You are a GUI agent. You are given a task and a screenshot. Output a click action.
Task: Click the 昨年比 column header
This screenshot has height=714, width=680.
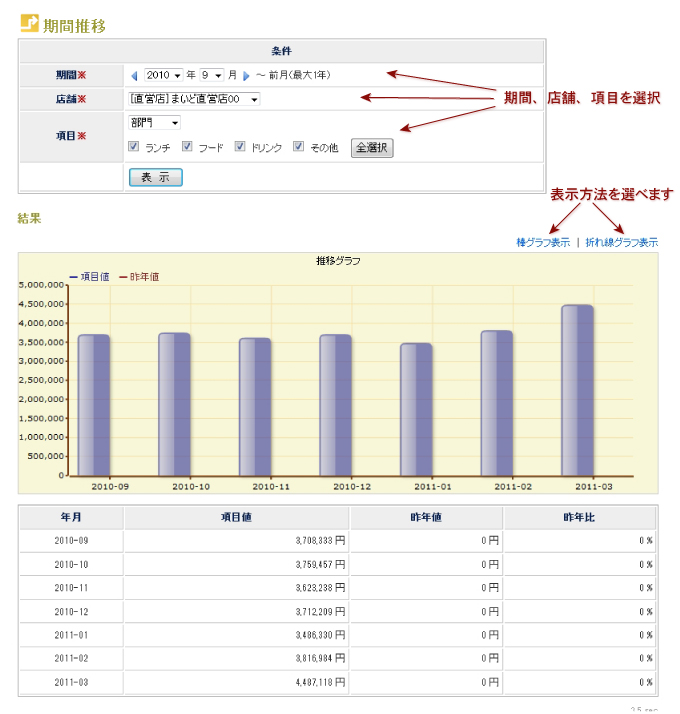pos(579,517)
